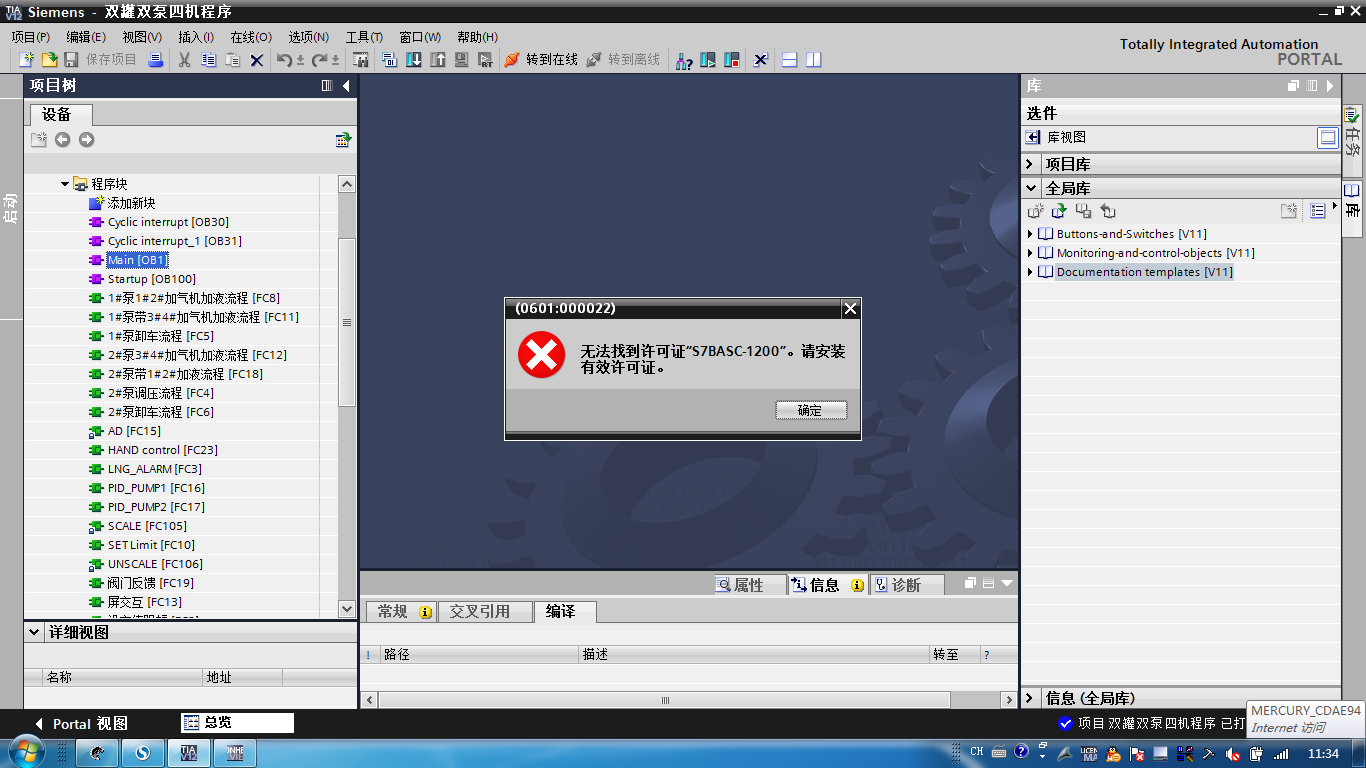Collapse the 程序块 folder in project tree
Image resolution: width=1366 pixels, height=768 pixels.
coord(65,184)
